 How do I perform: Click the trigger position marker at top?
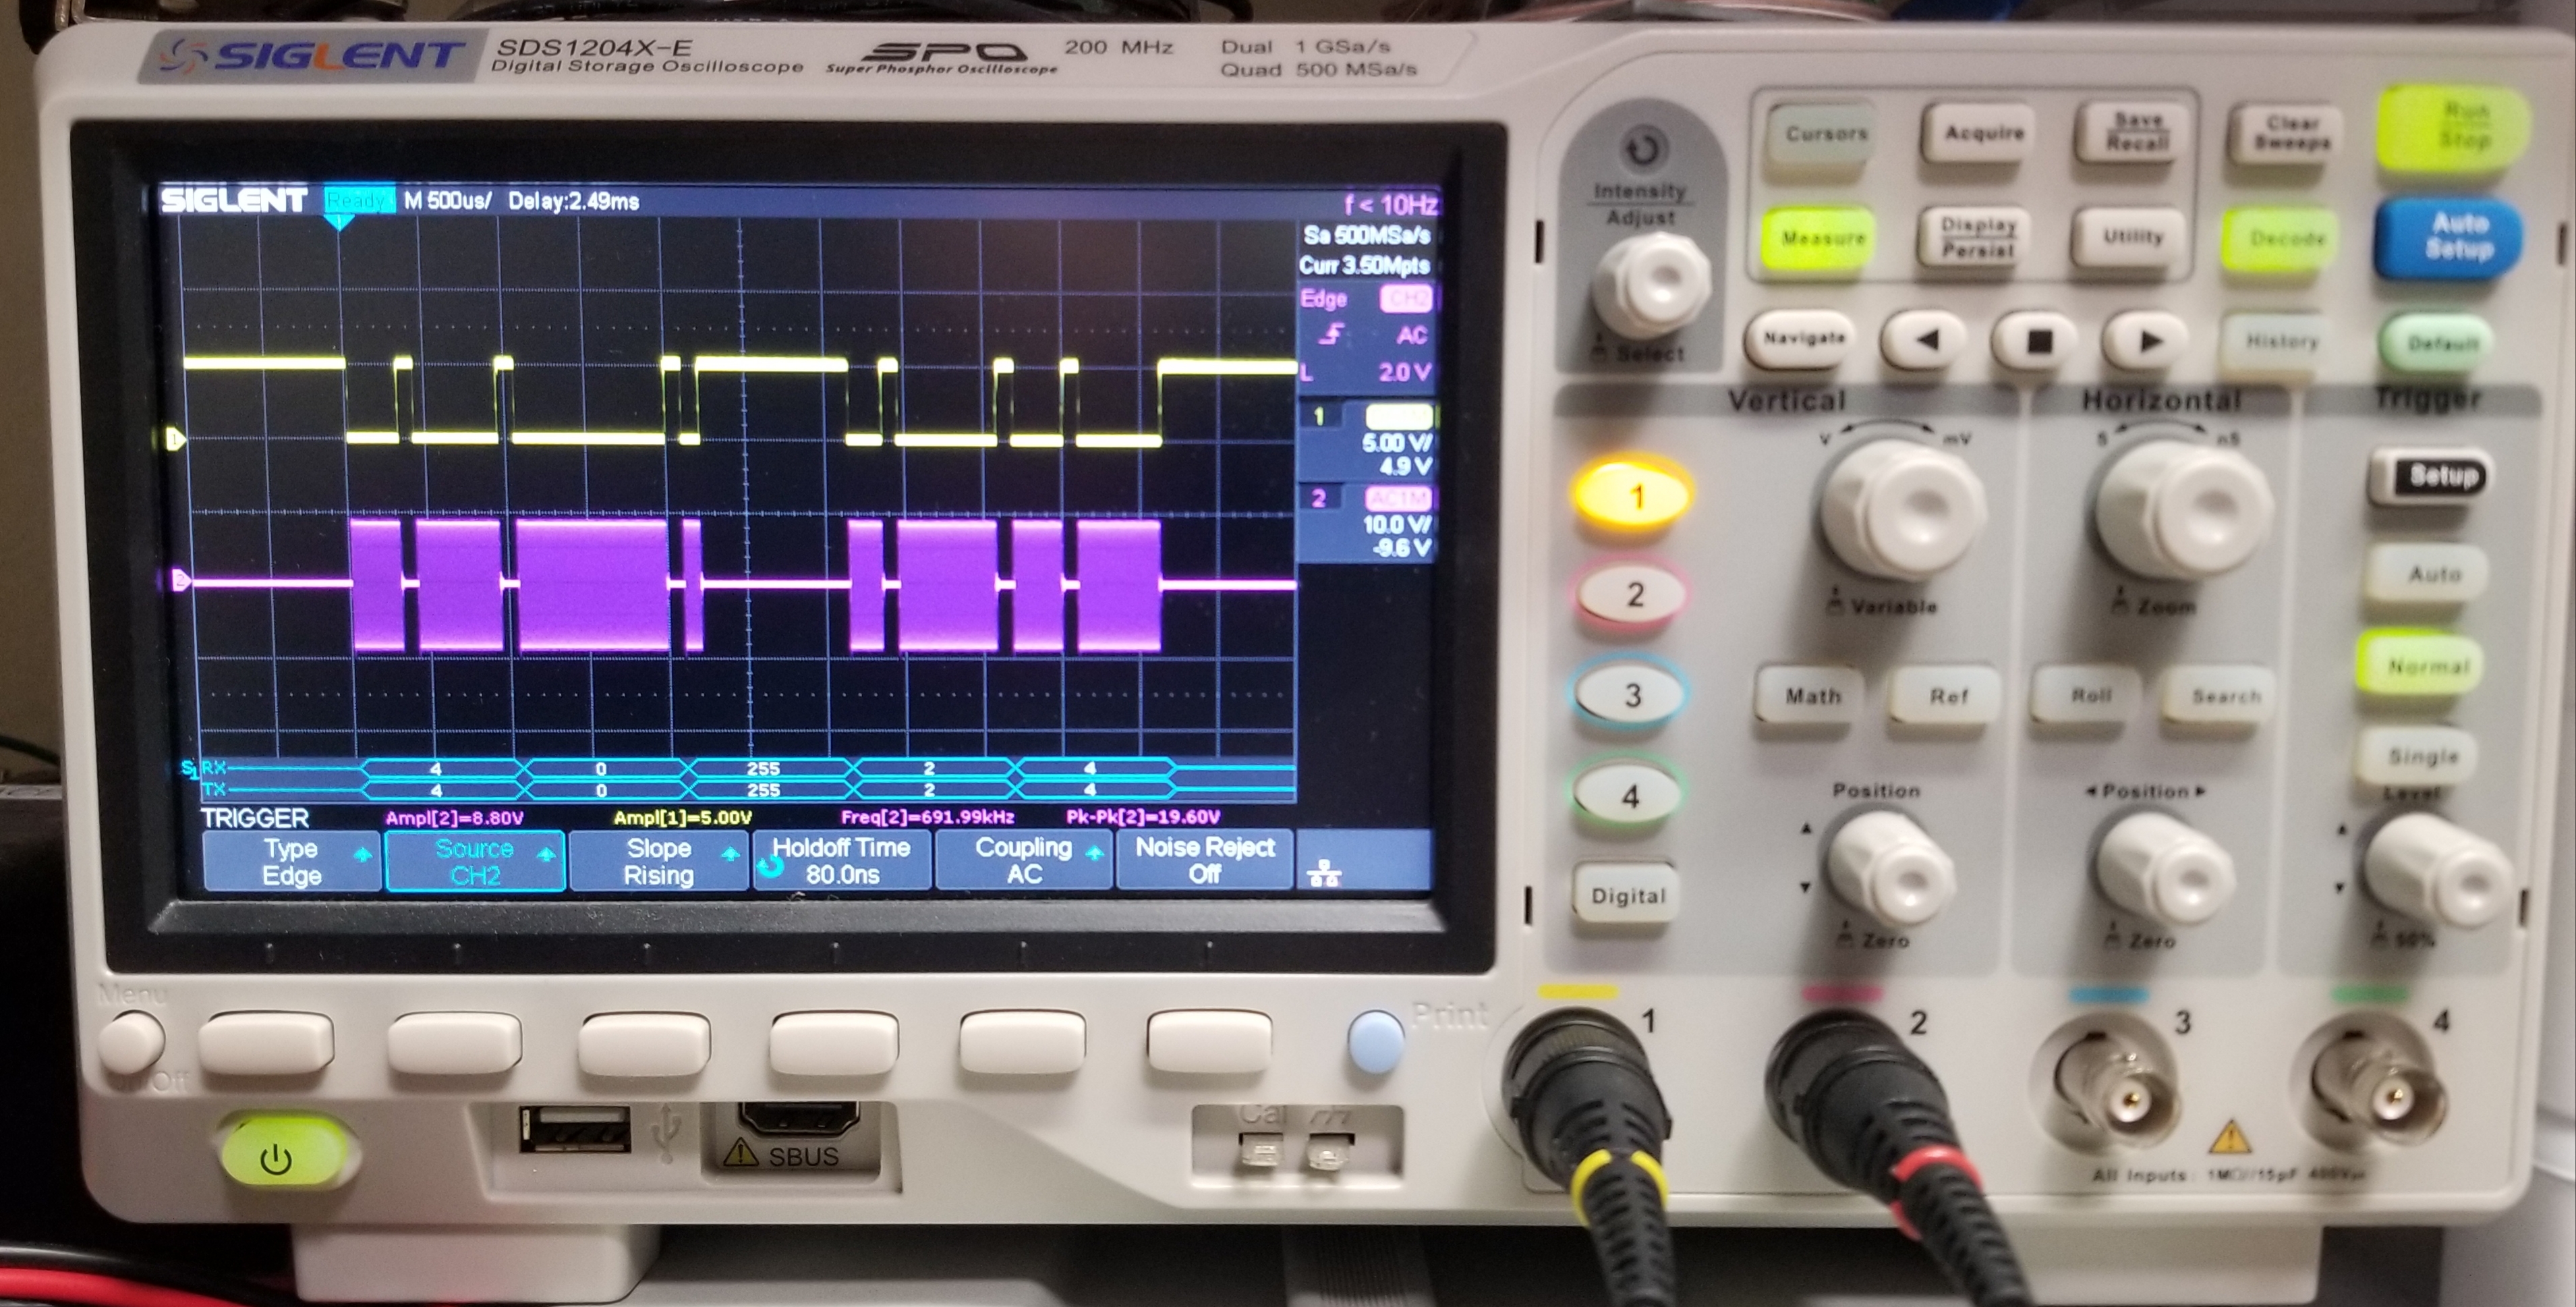click(340, 221)
